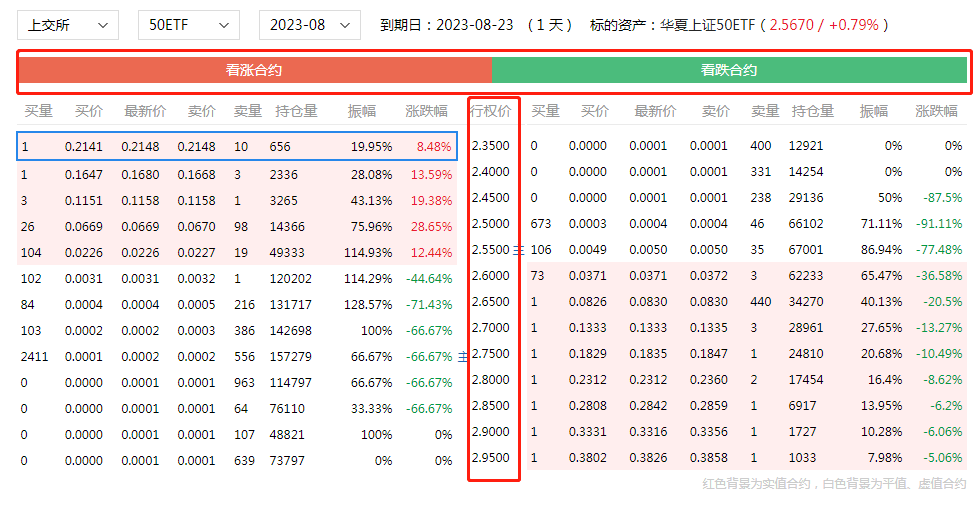Click put latest price 0.3826
Viewport: 976px width, 507px height.
coord(655,458)
